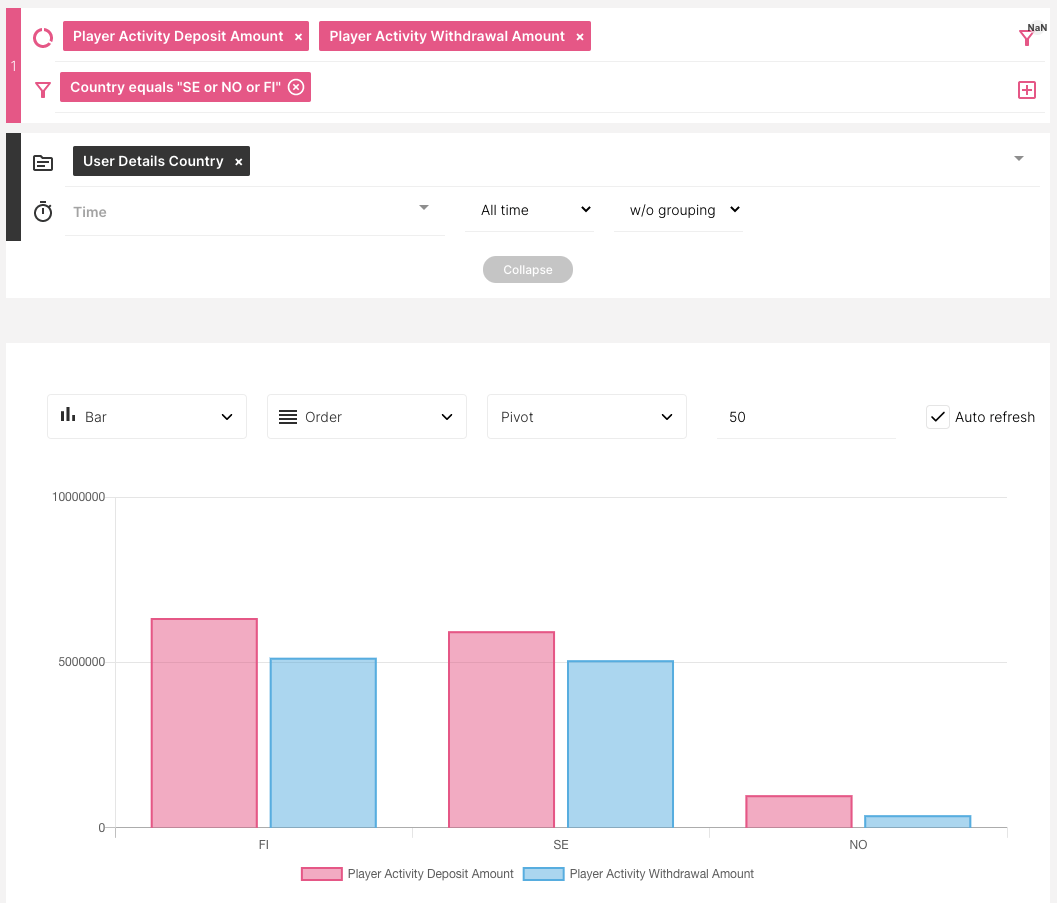Toggle the Auto refresh checkbox

[937, 417]
